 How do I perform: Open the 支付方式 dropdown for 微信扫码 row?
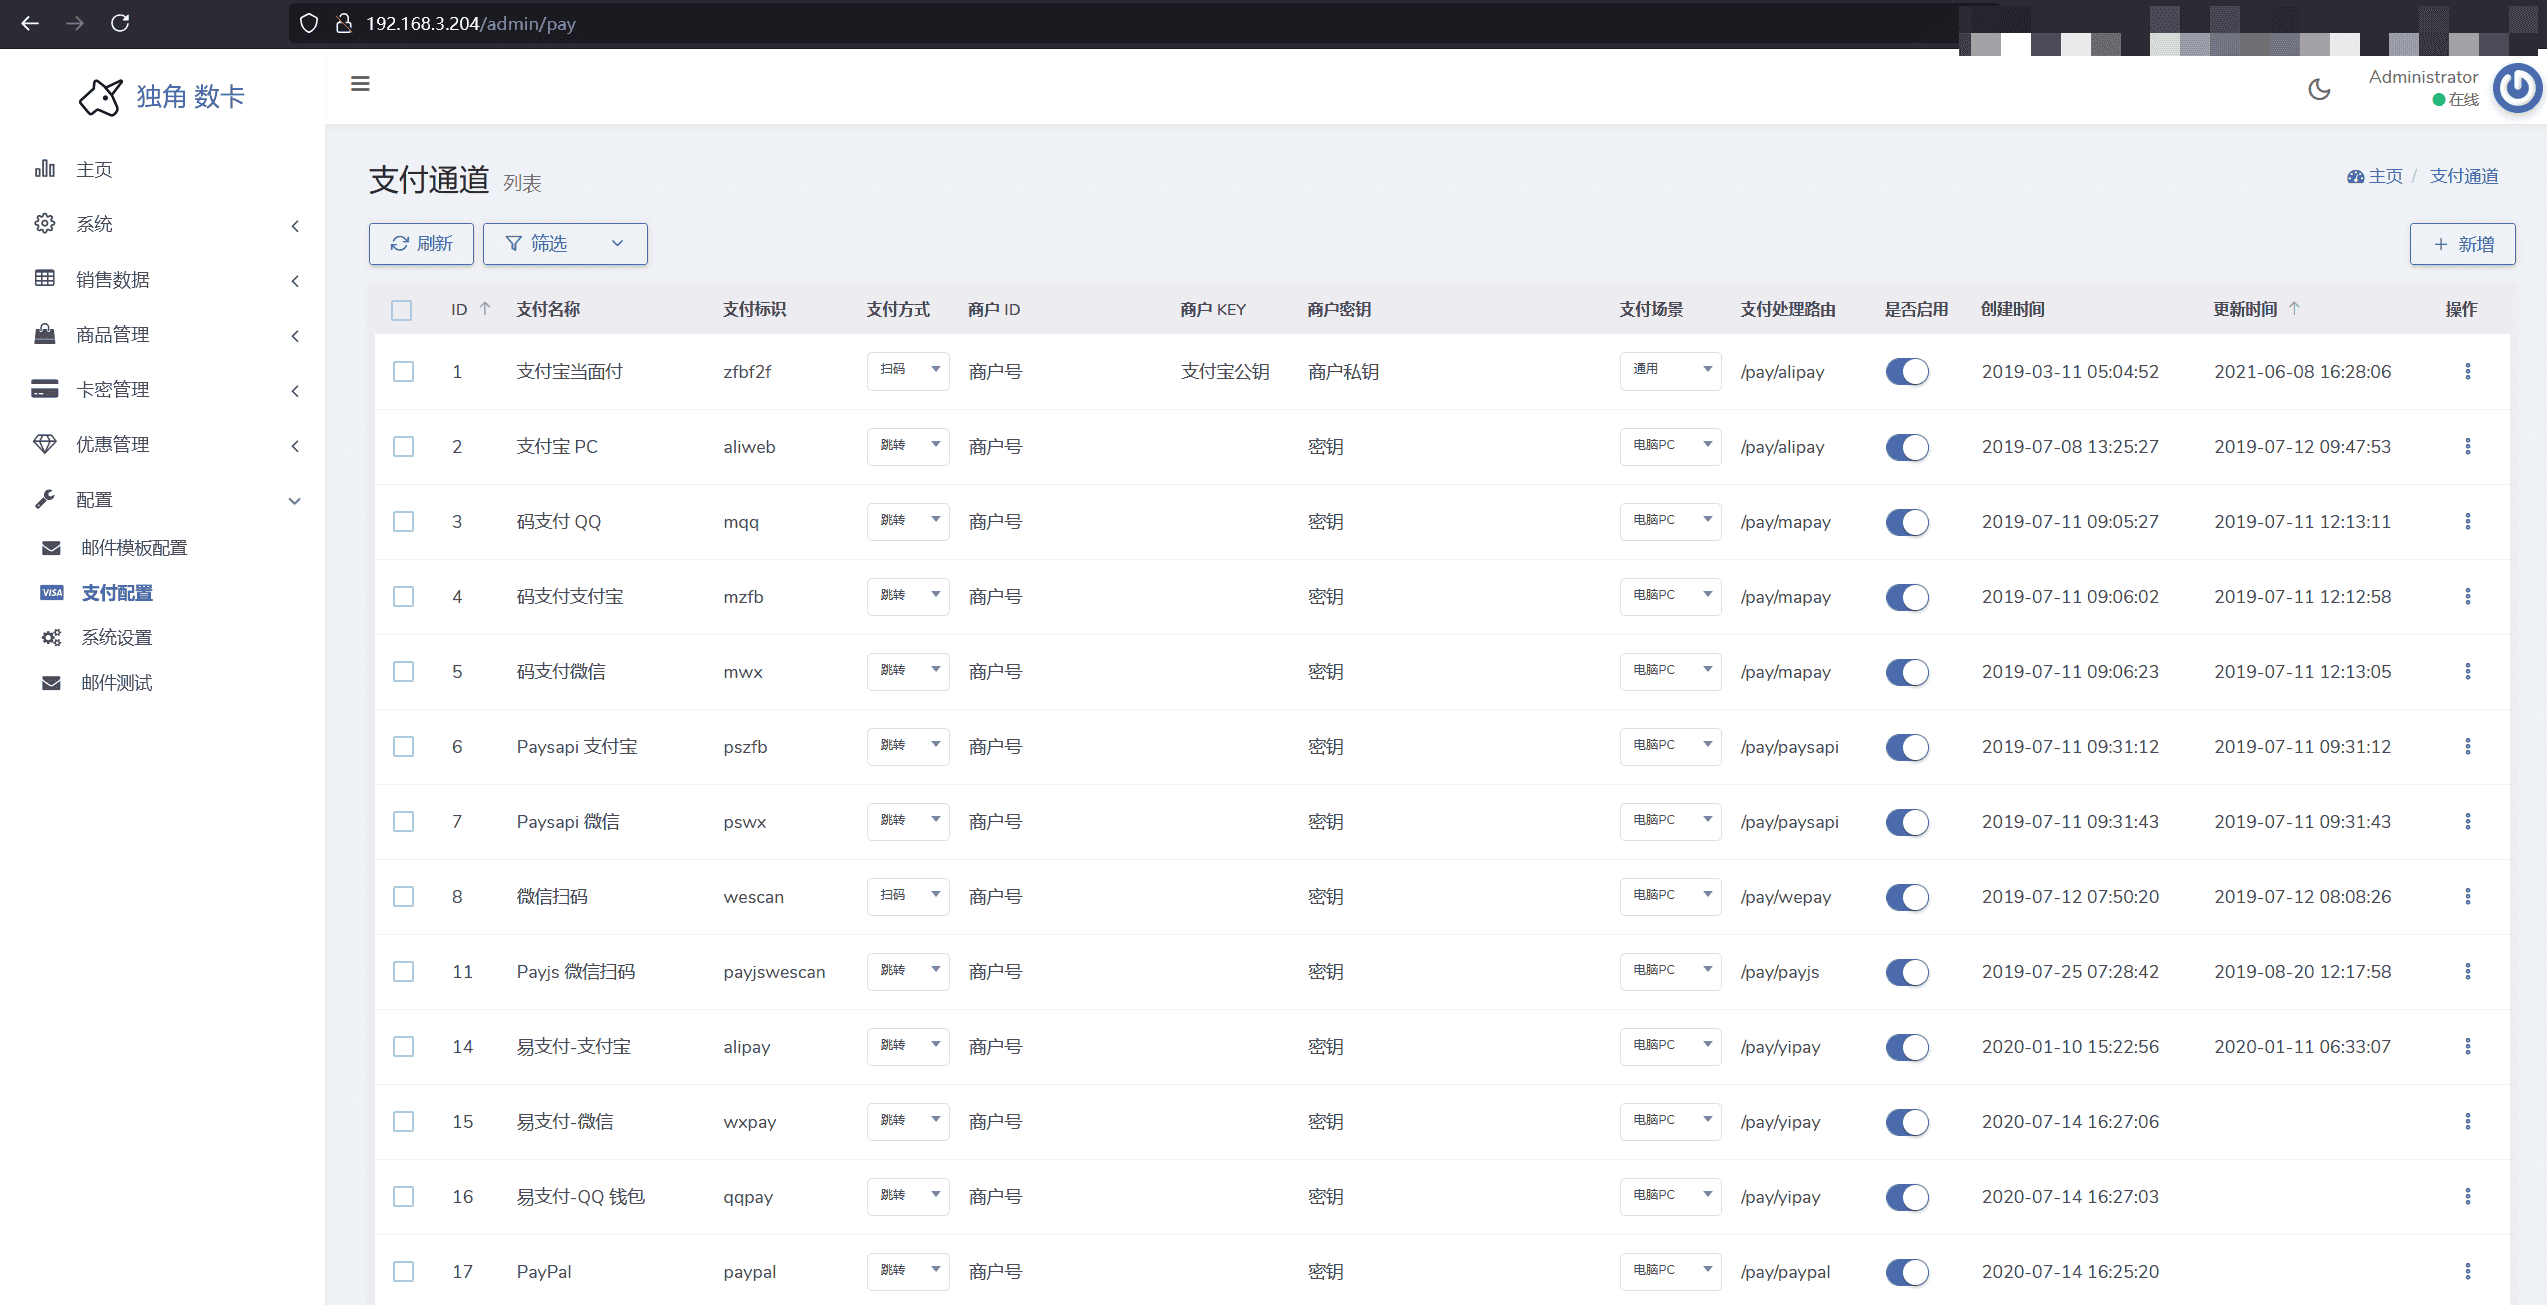click(907, 896)
